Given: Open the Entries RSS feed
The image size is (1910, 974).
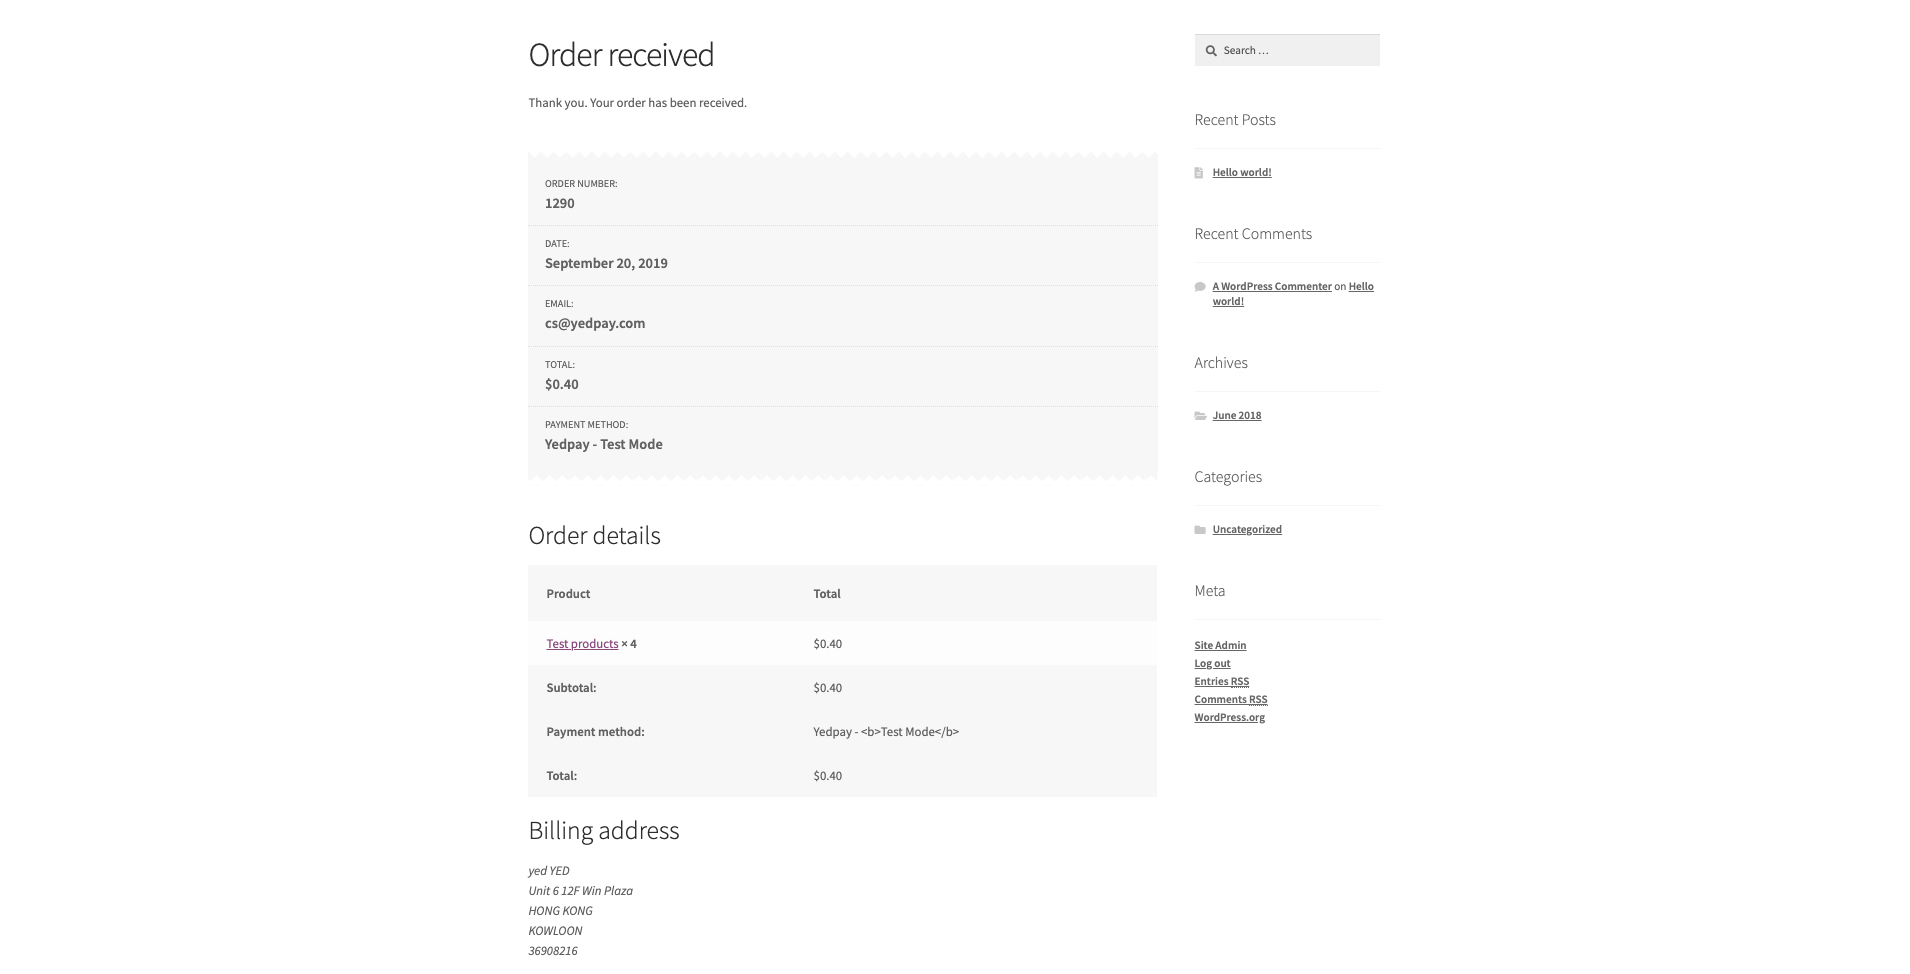Looking at the screenshot, I should point(1221,682).
